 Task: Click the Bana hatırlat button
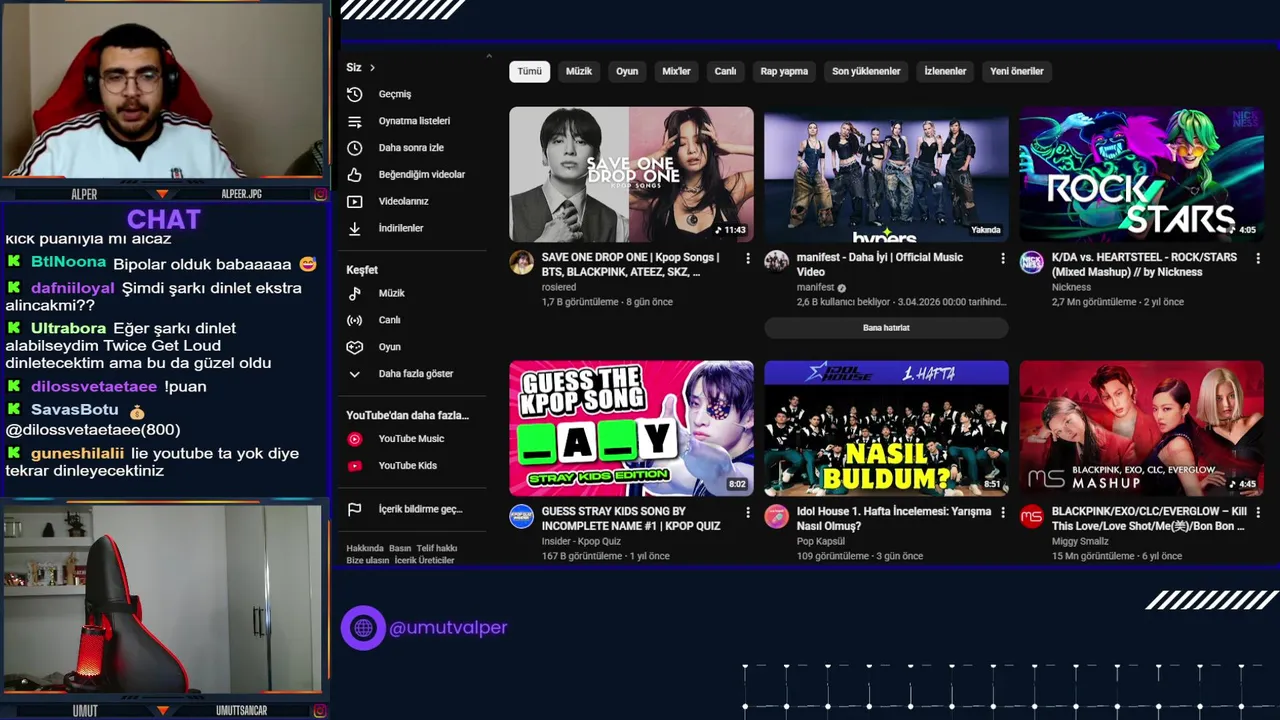tap(886, 327)
